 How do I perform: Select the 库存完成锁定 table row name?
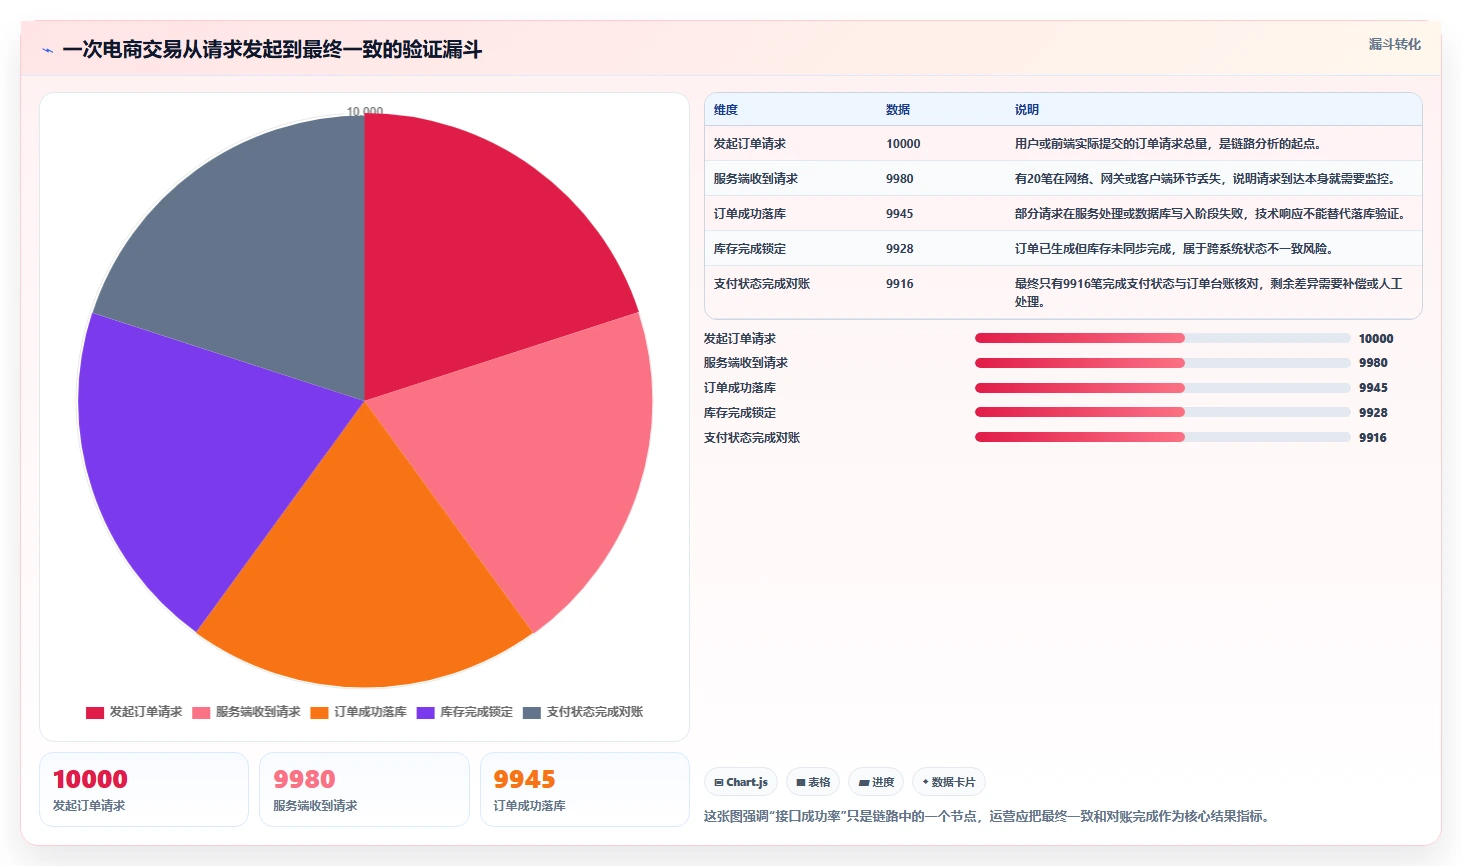(x=750, y=249)
